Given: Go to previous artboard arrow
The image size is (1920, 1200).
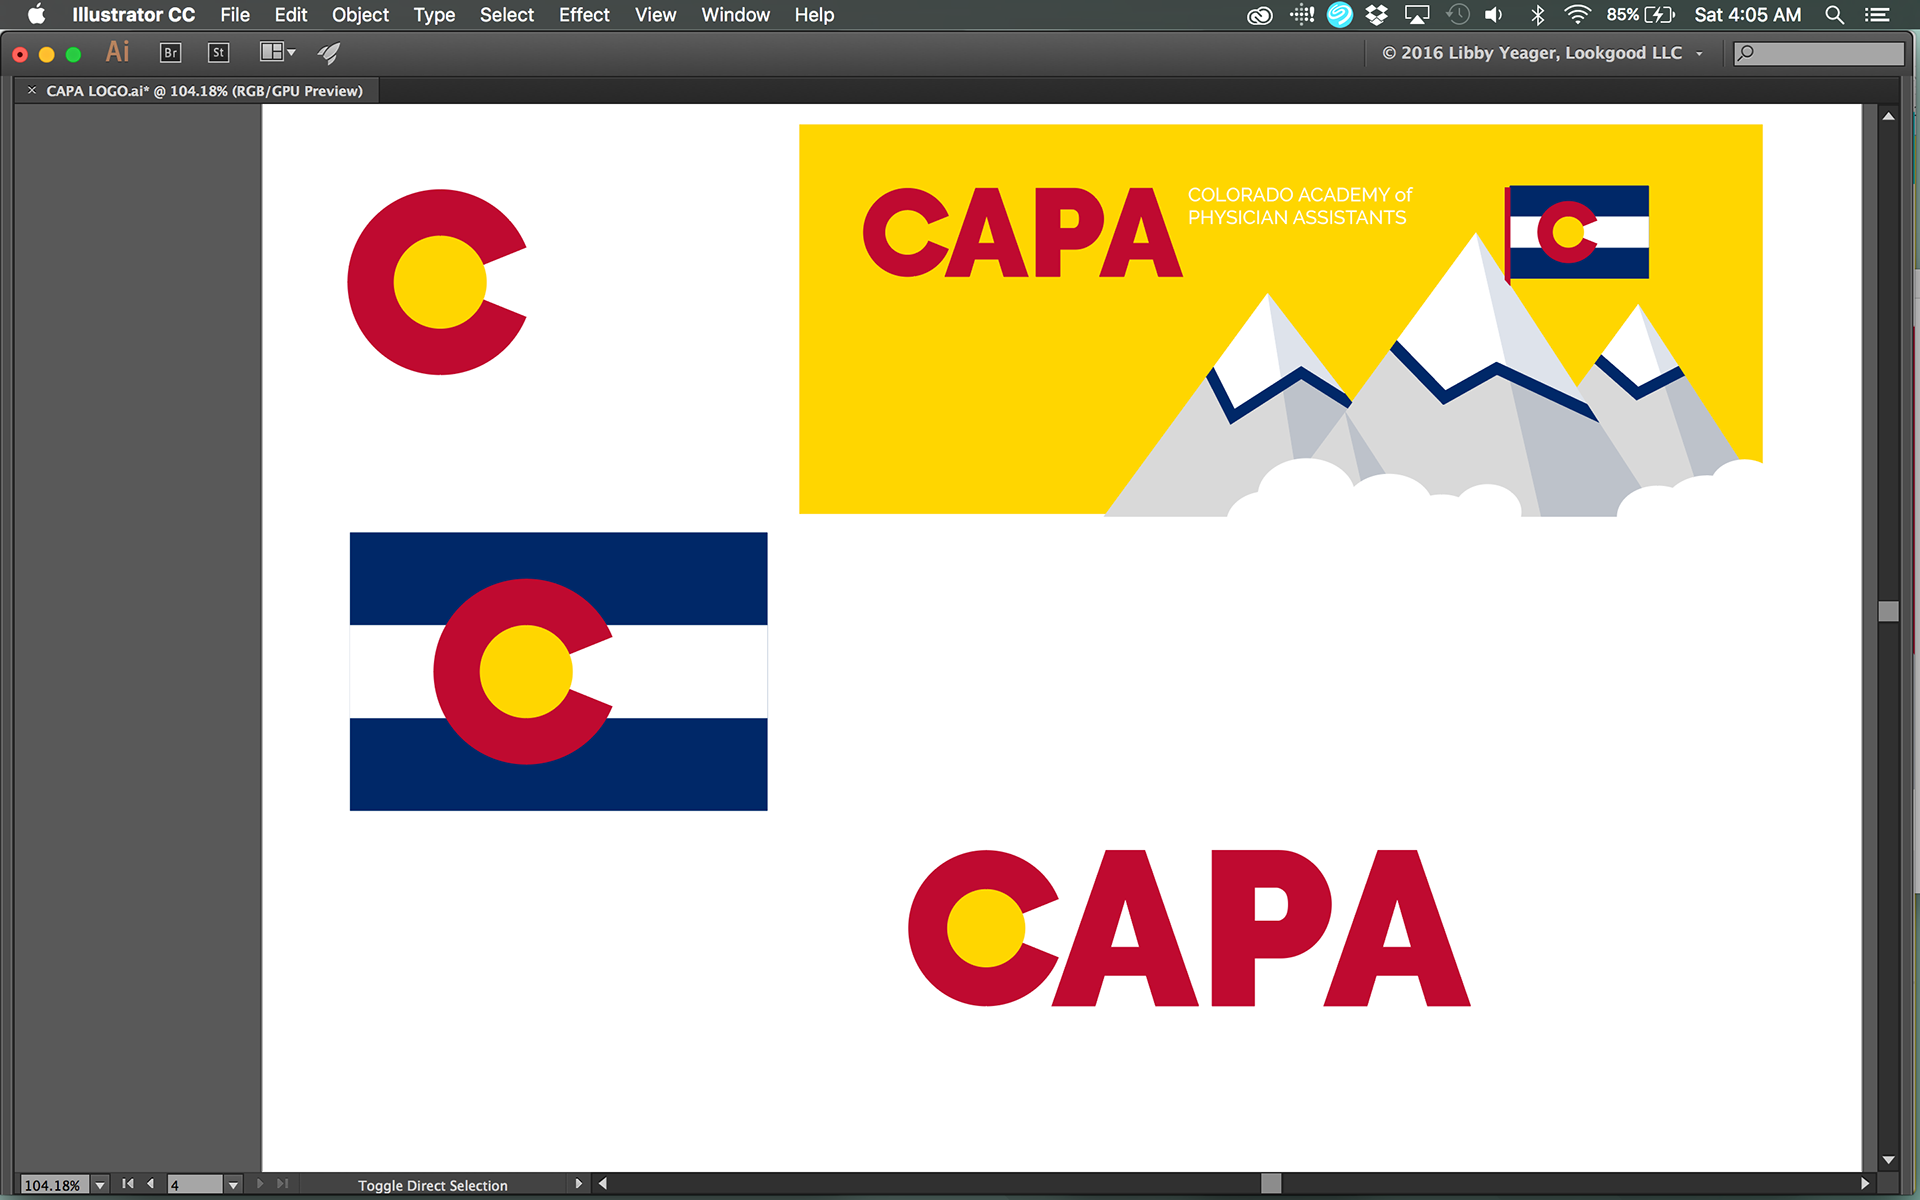Looking at the screenshot, I should (151, 1184).
